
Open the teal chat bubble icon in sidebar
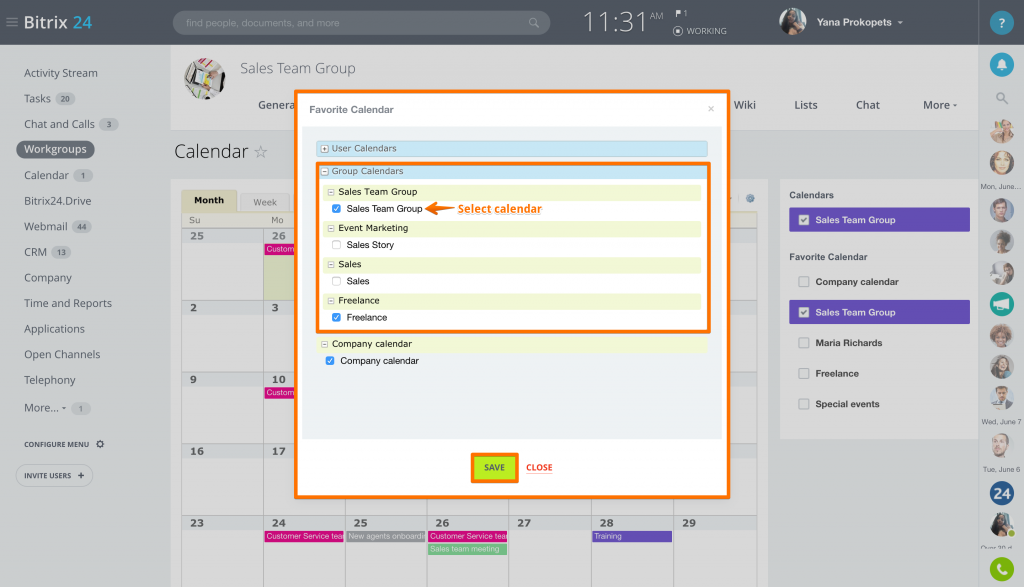(x=1001, y=304)
